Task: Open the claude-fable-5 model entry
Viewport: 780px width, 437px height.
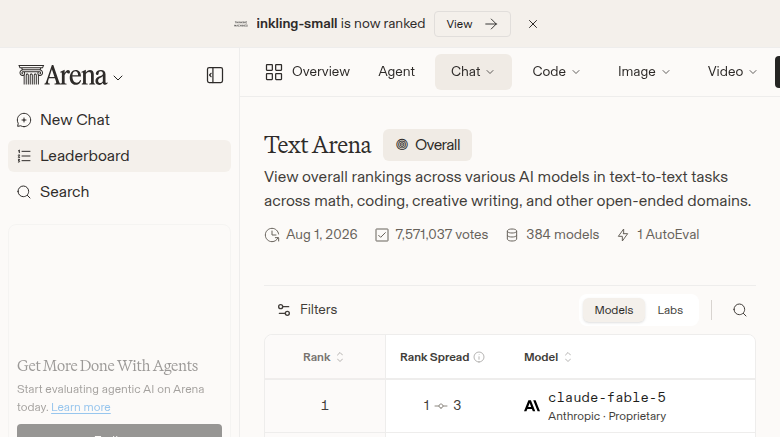Action: 607,398
